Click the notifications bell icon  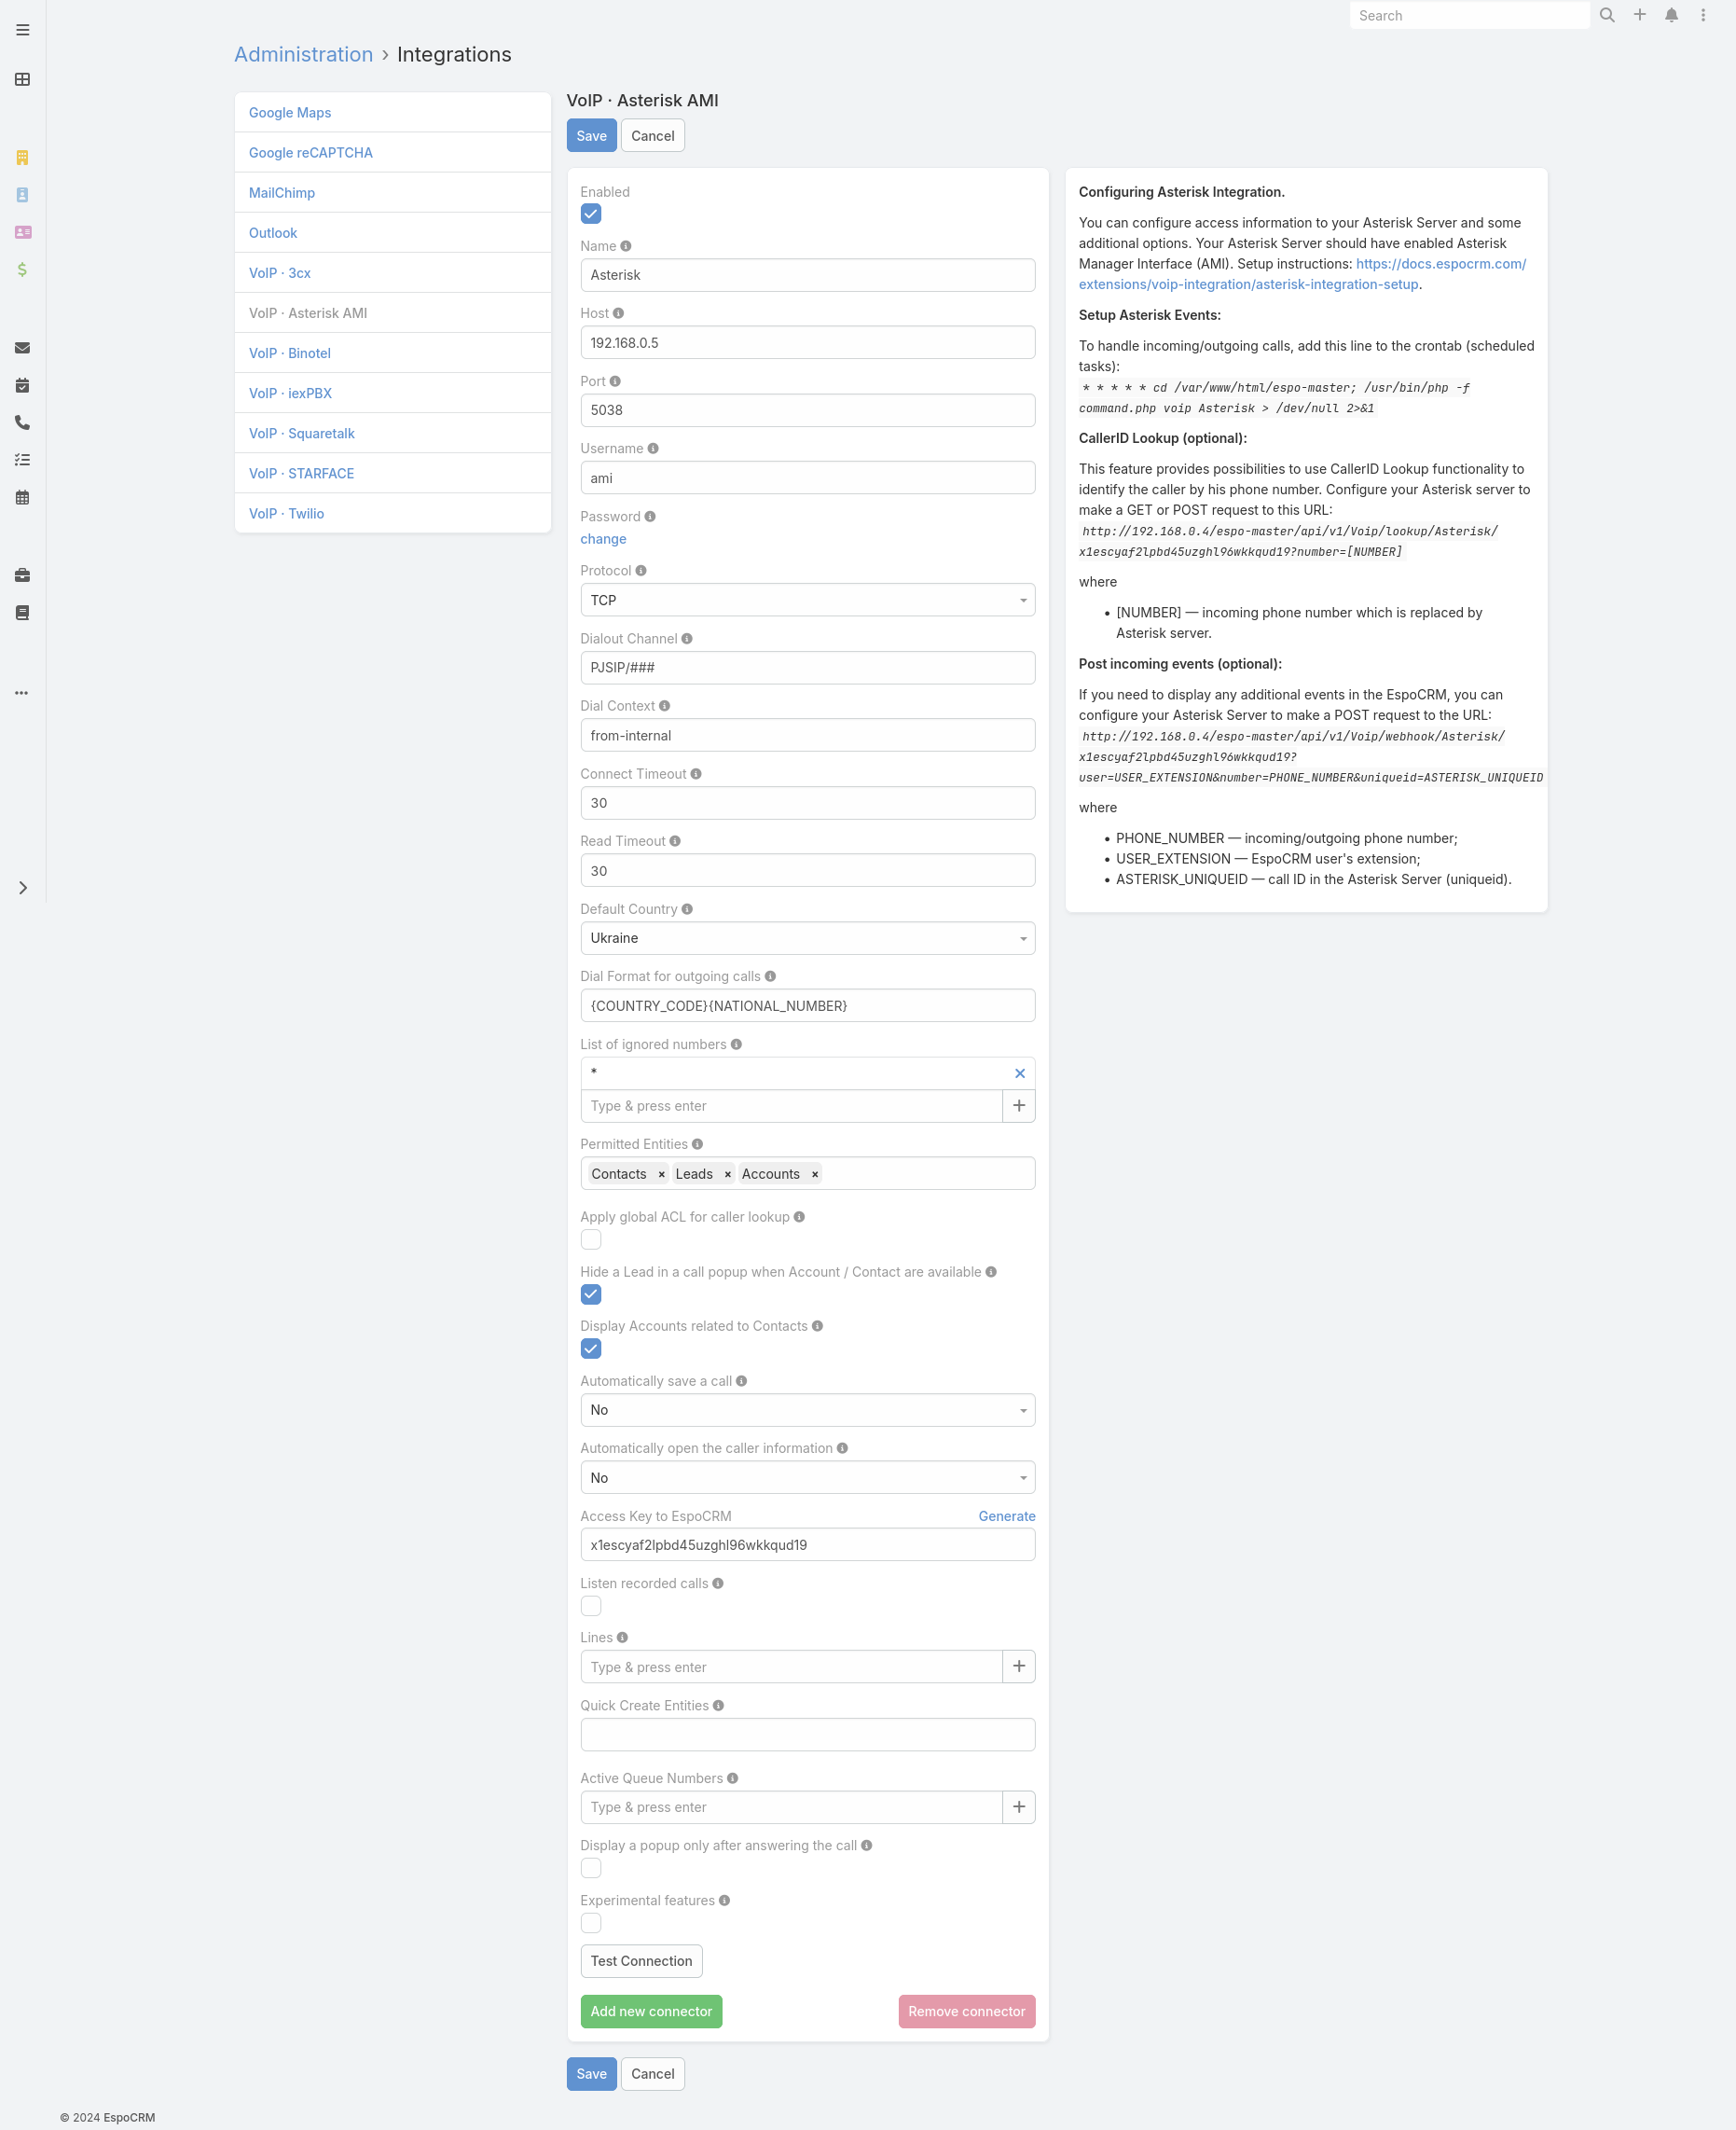click(1671, 15)
